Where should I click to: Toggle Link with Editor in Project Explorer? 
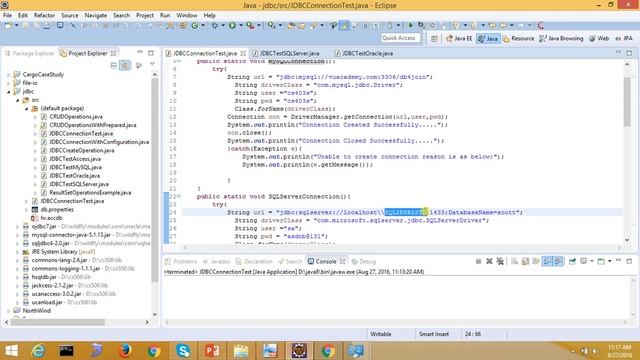coord(125,65)
